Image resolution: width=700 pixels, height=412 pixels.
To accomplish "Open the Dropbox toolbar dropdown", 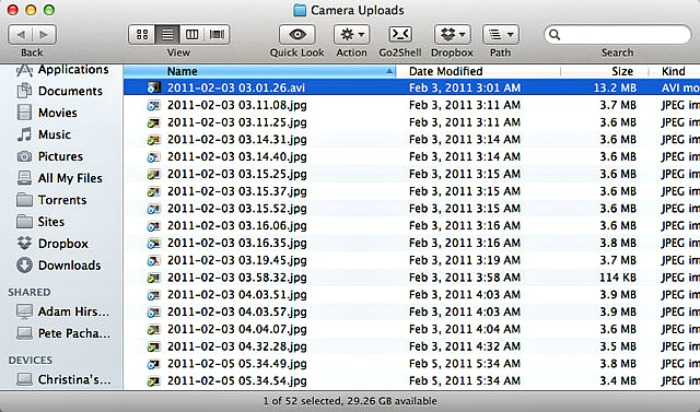I will tap(451, 34).
